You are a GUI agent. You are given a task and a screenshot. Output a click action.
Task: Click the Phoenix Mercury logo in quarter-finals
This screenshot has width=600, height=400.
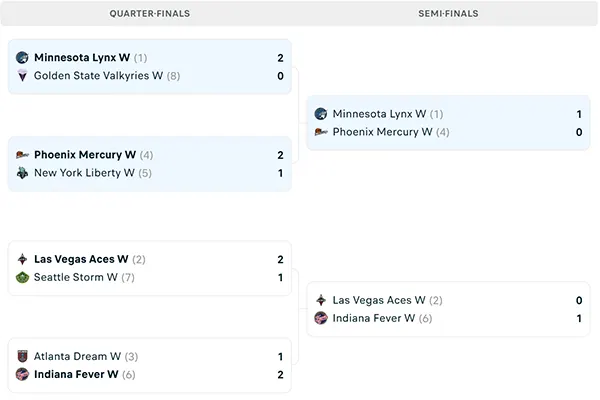point(22,155)
